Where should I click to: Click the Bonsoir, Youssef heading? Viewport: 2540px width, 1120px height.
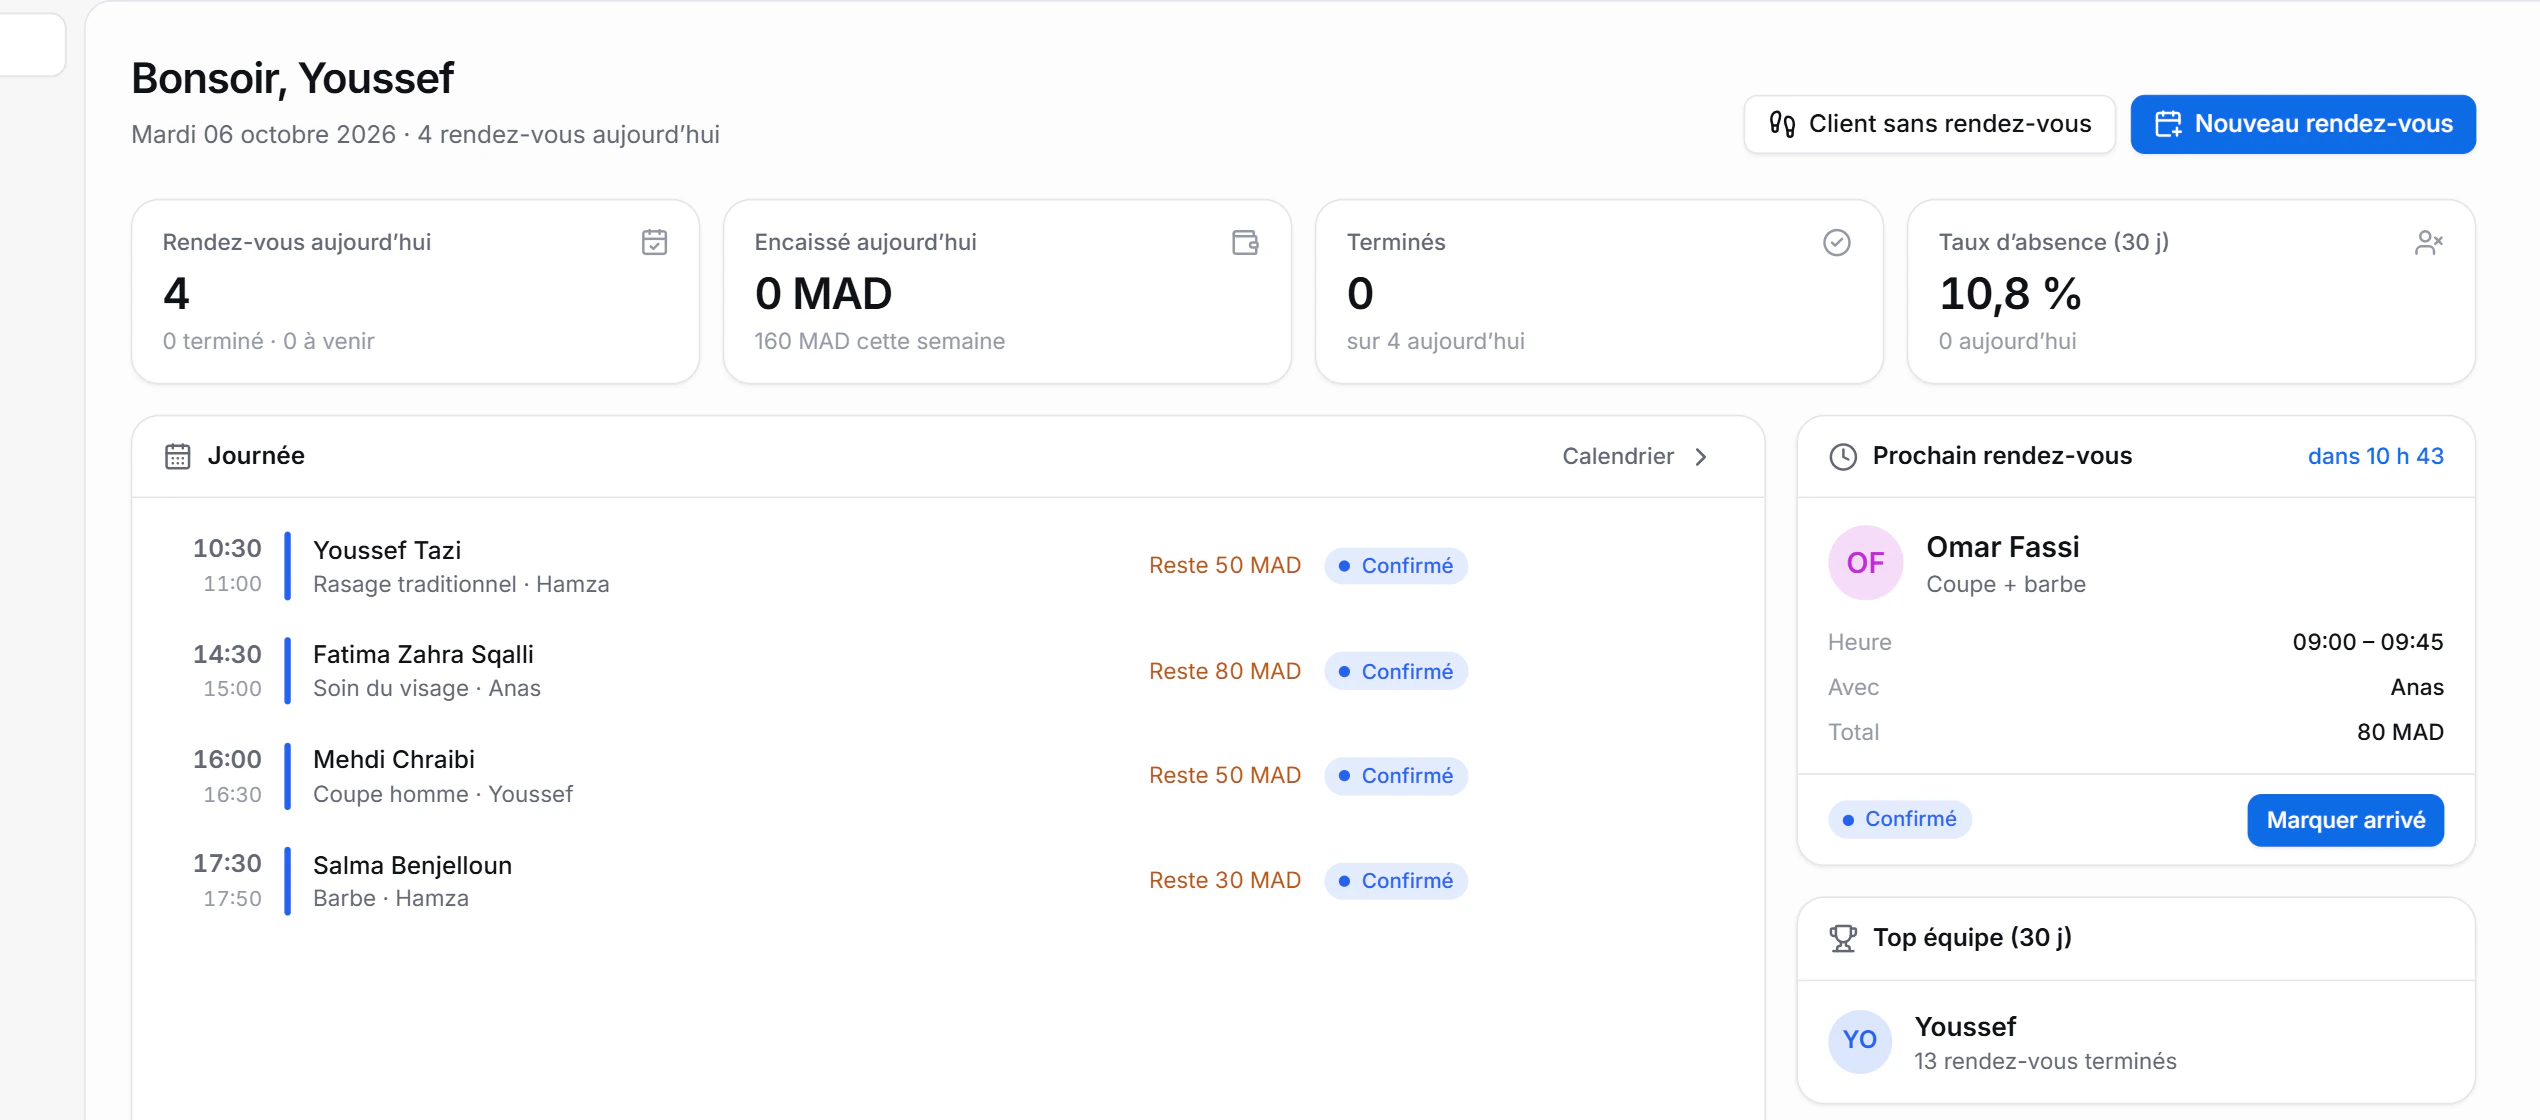pos(293,79)
